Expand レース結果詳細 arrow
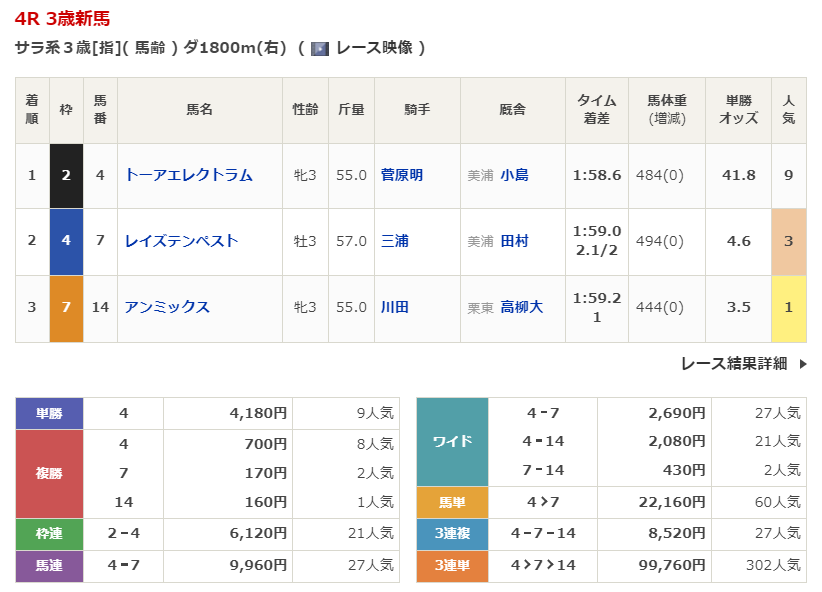 [x=802, y=364]
